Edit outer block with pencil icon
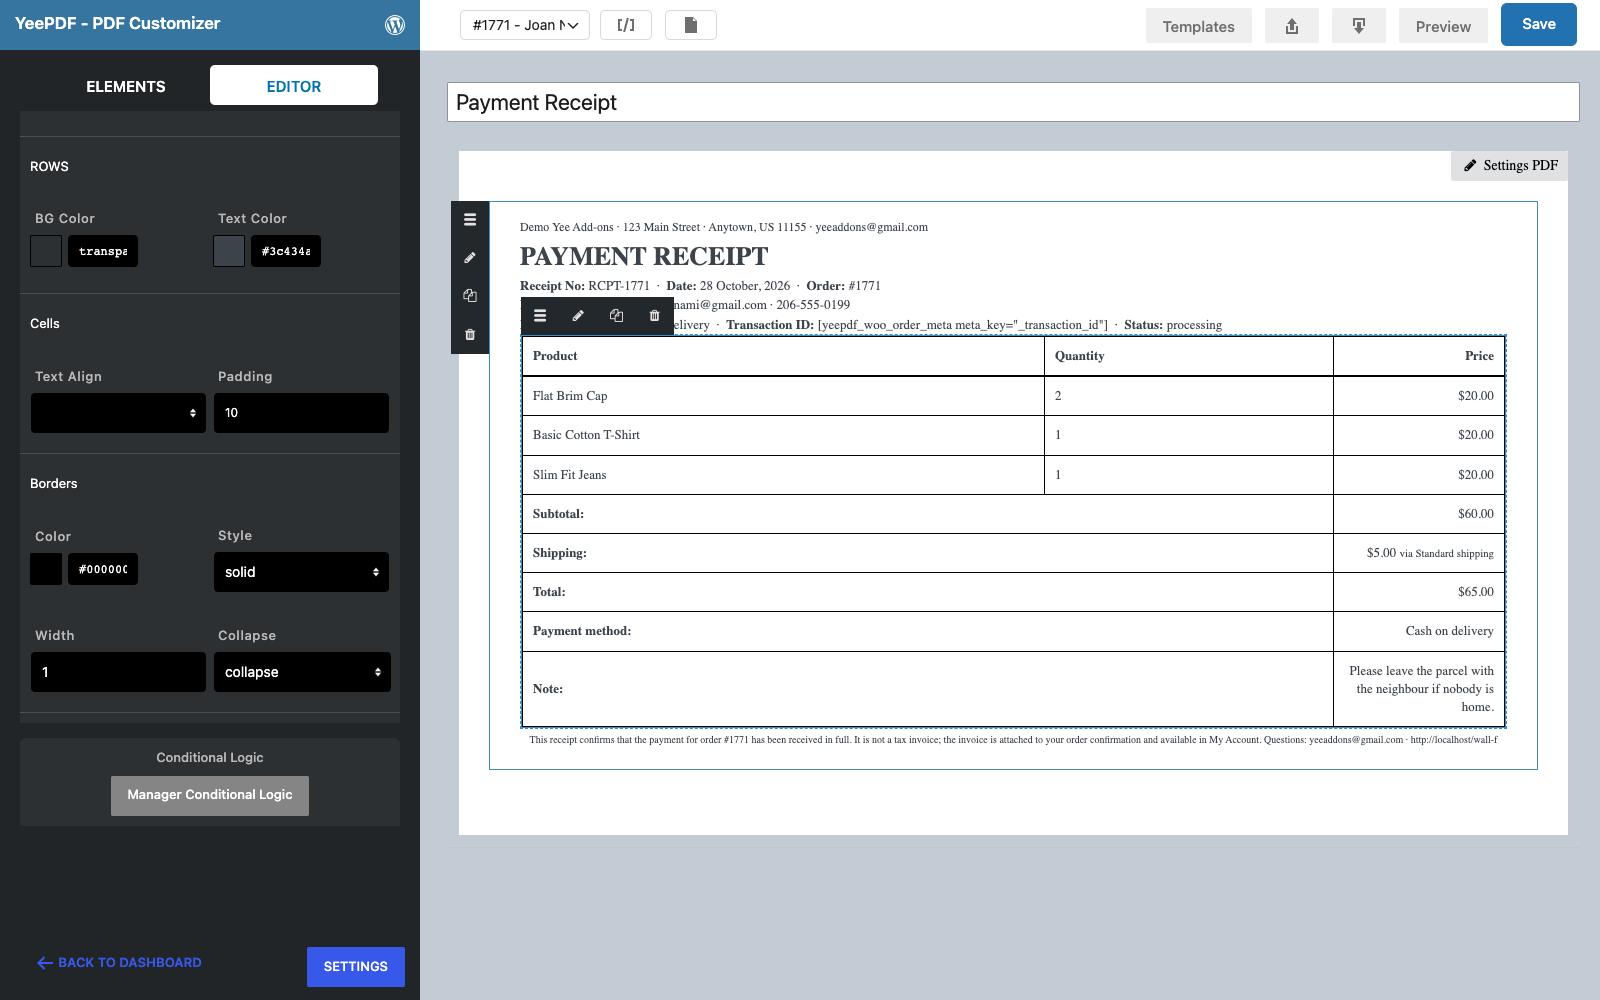The width and height of the screenshot is (1600, 1000). (x=470, y=258)
